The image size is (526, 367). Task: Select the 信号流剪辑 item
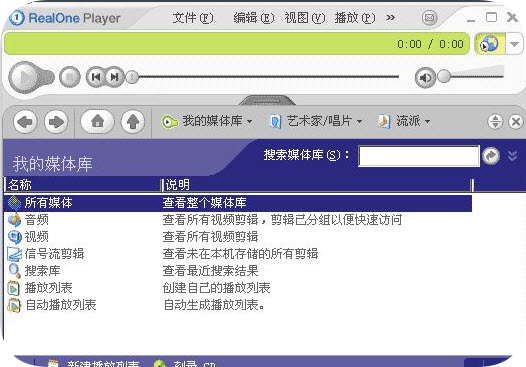pos(54,254)
